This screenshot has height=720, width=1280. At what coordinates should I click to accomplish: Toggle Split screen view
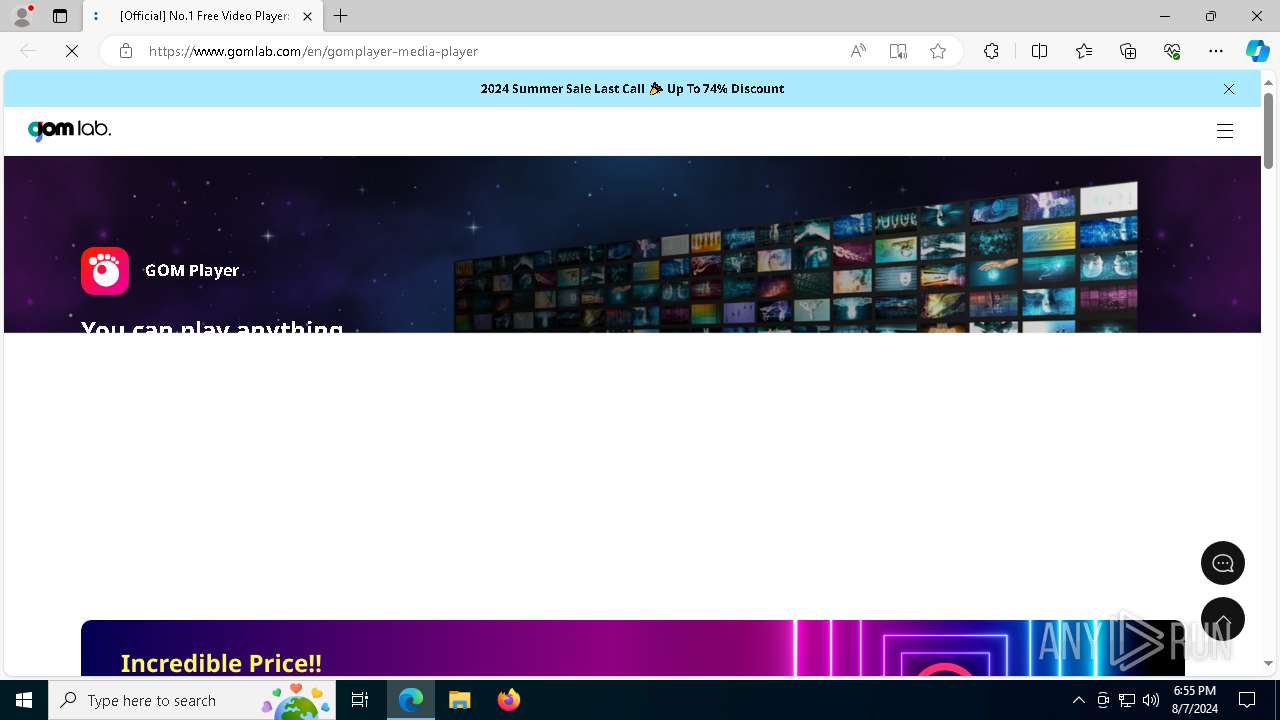pos(1039,51)
